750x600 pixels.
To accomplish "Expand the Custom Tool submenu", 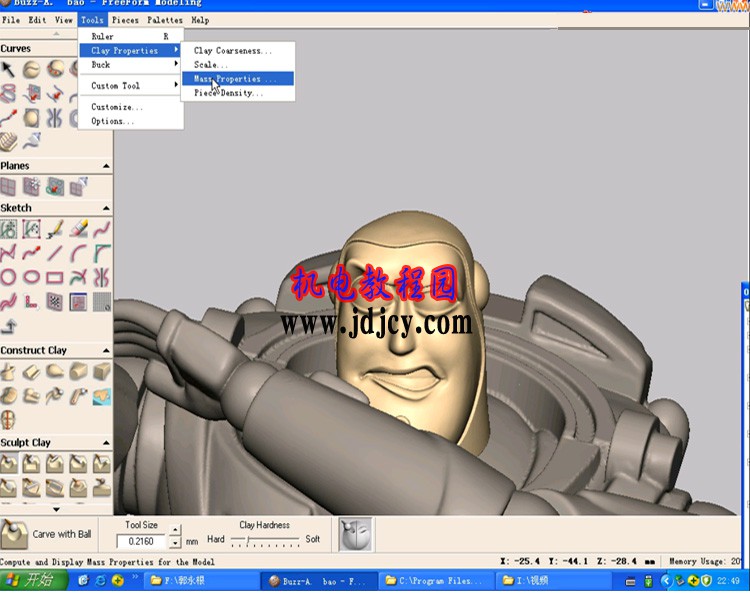I will click(132, 86).
